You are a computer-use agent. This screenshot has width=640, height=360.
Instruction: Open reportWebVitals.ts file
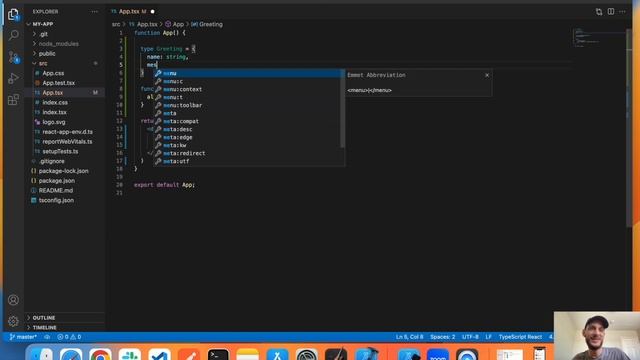[65, 142]
